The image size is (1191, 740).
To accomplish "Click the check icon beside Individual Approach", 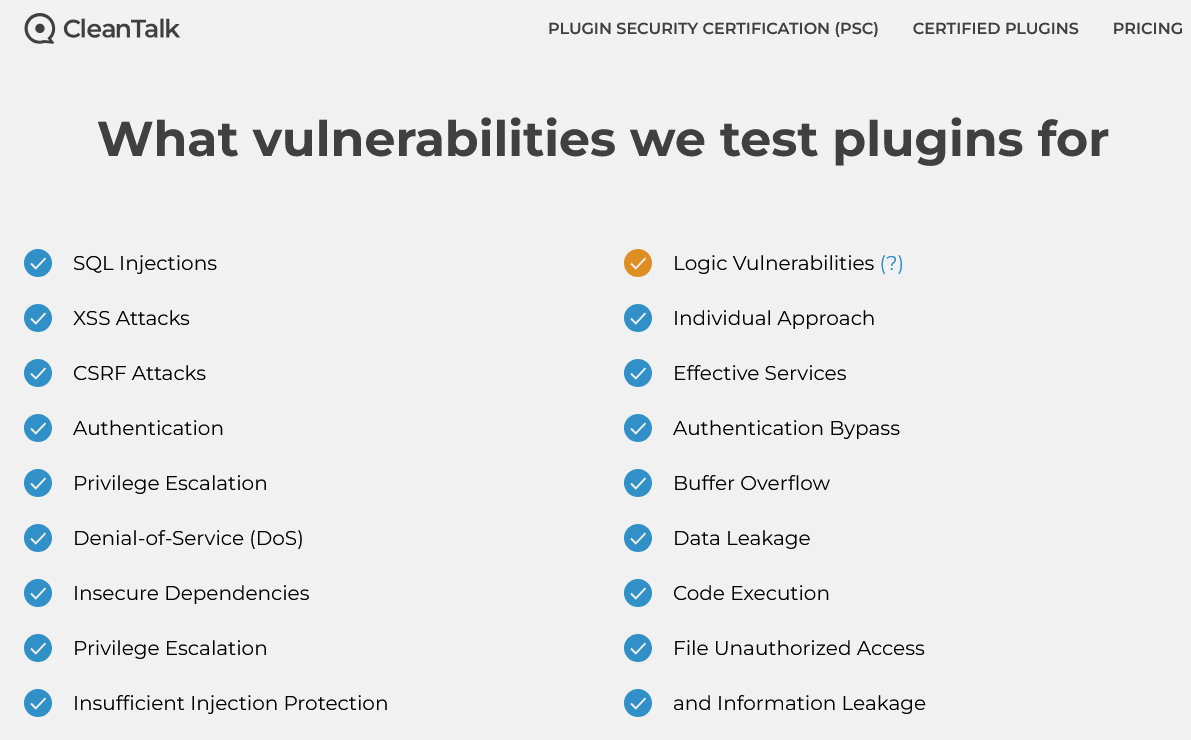I will click(638, 318).
